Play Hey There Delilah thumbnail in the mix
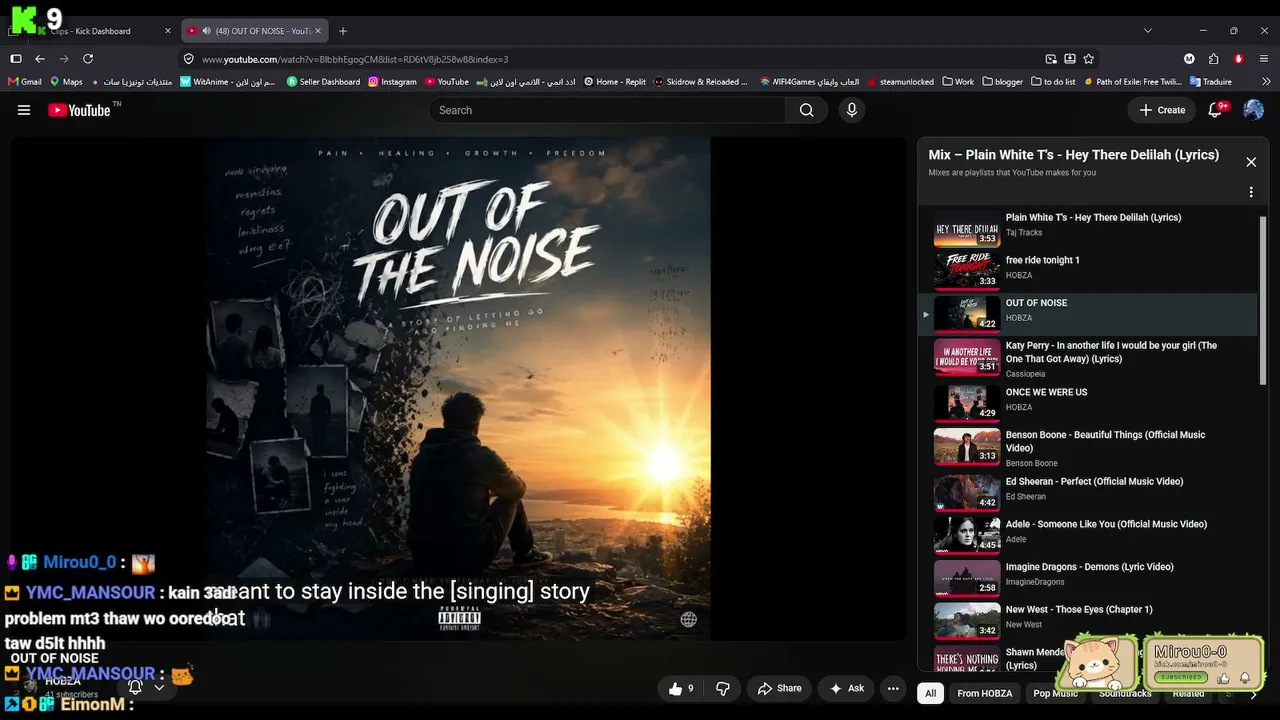Image resolution: width=1280 pixels, height=720 pixels. tap(967, 229)
